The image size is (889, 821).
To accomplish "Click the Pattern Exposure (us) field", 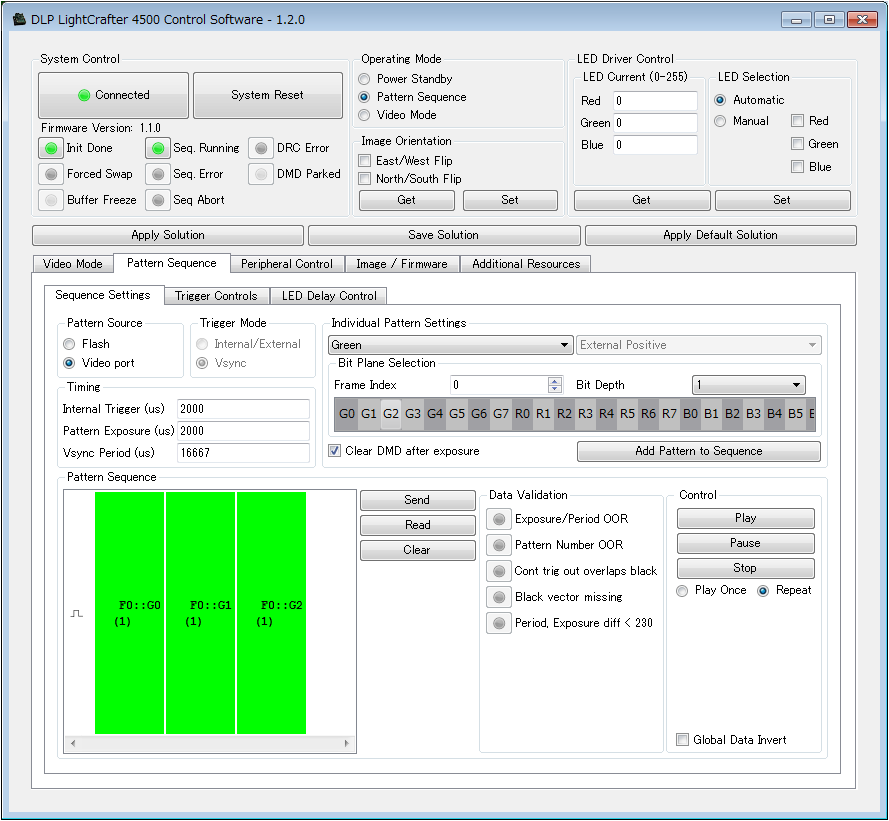I will click(243, 431).
